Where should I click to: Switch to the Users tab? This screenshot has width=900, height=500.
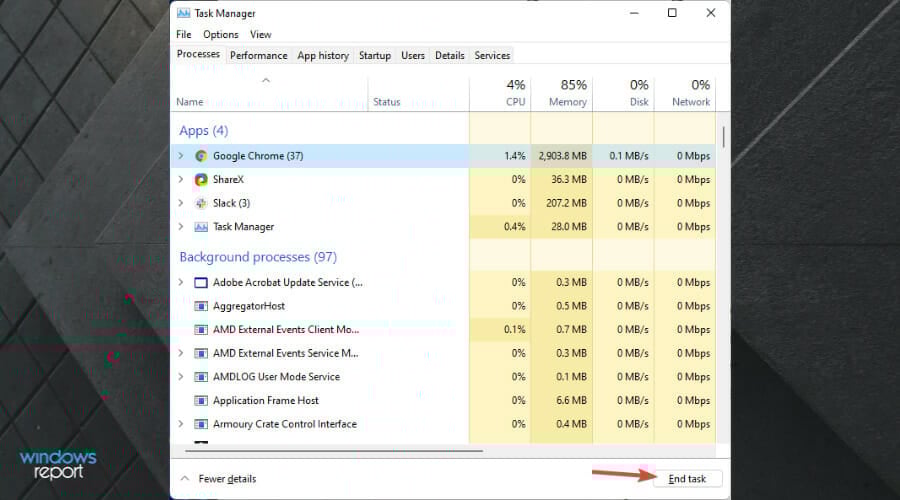pos(413,55)
